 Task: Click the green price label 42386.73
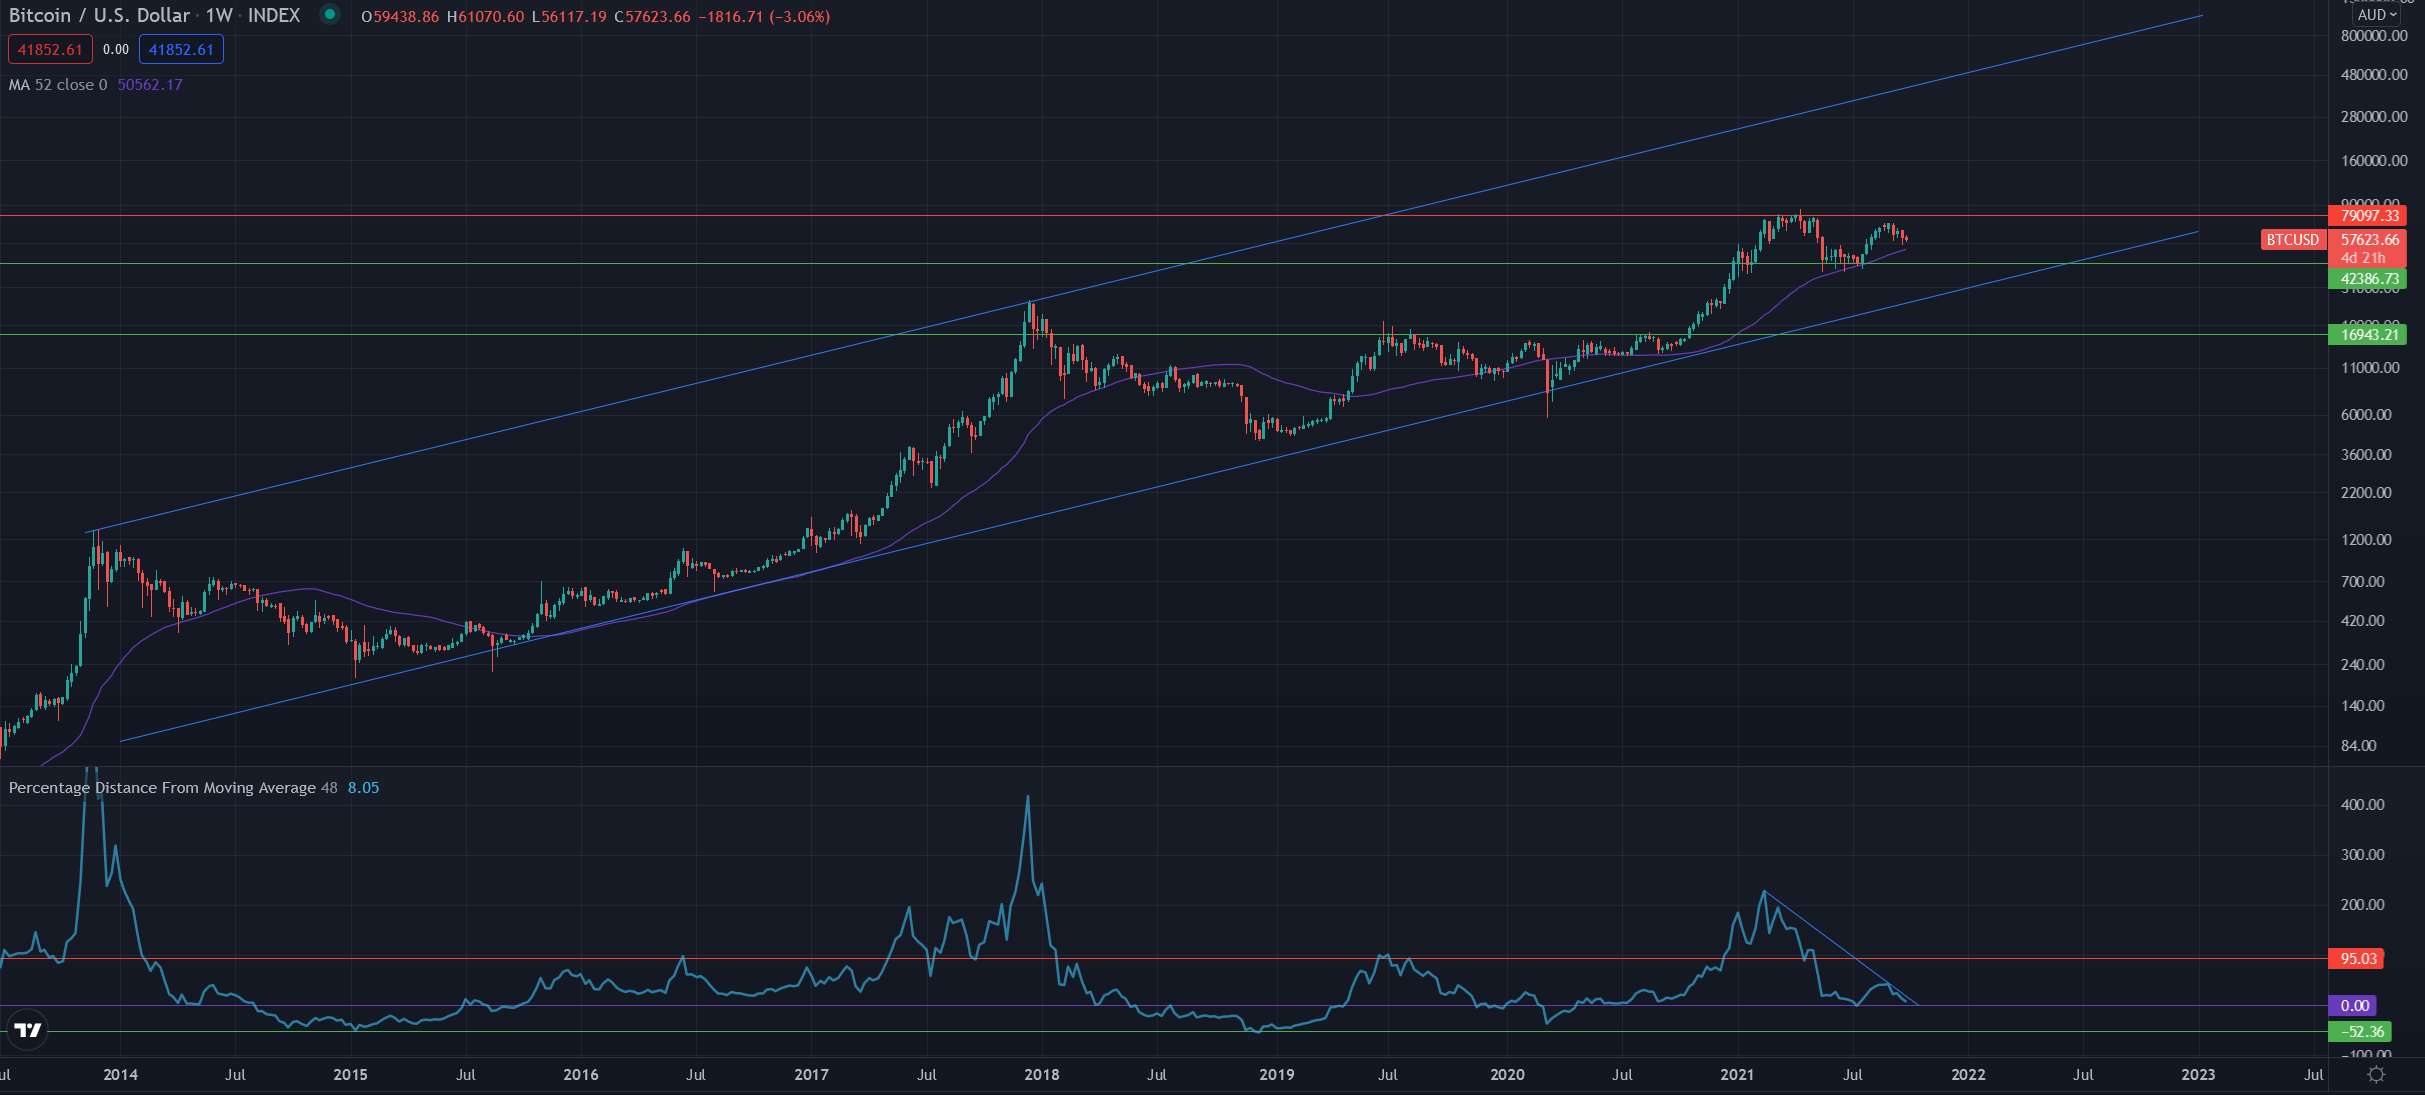[2369, 279]
